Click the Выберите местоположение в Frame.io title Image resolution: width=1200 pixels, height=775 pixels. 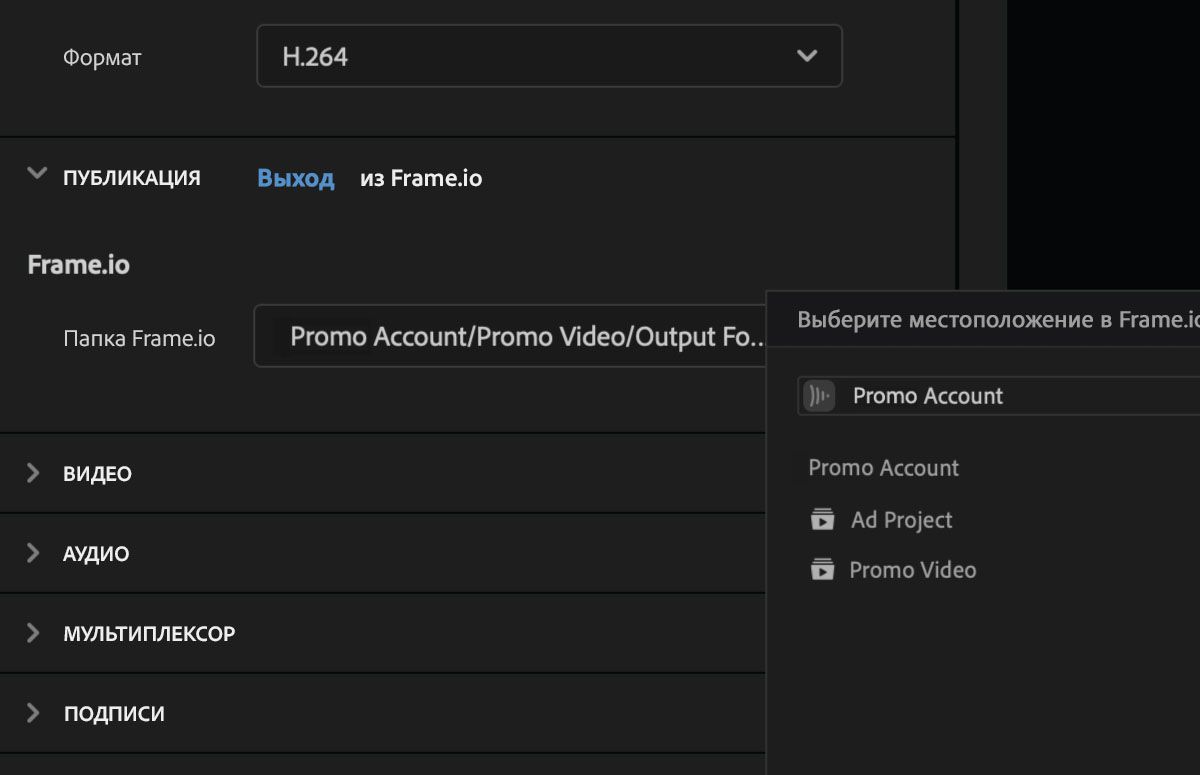point(998,320)
